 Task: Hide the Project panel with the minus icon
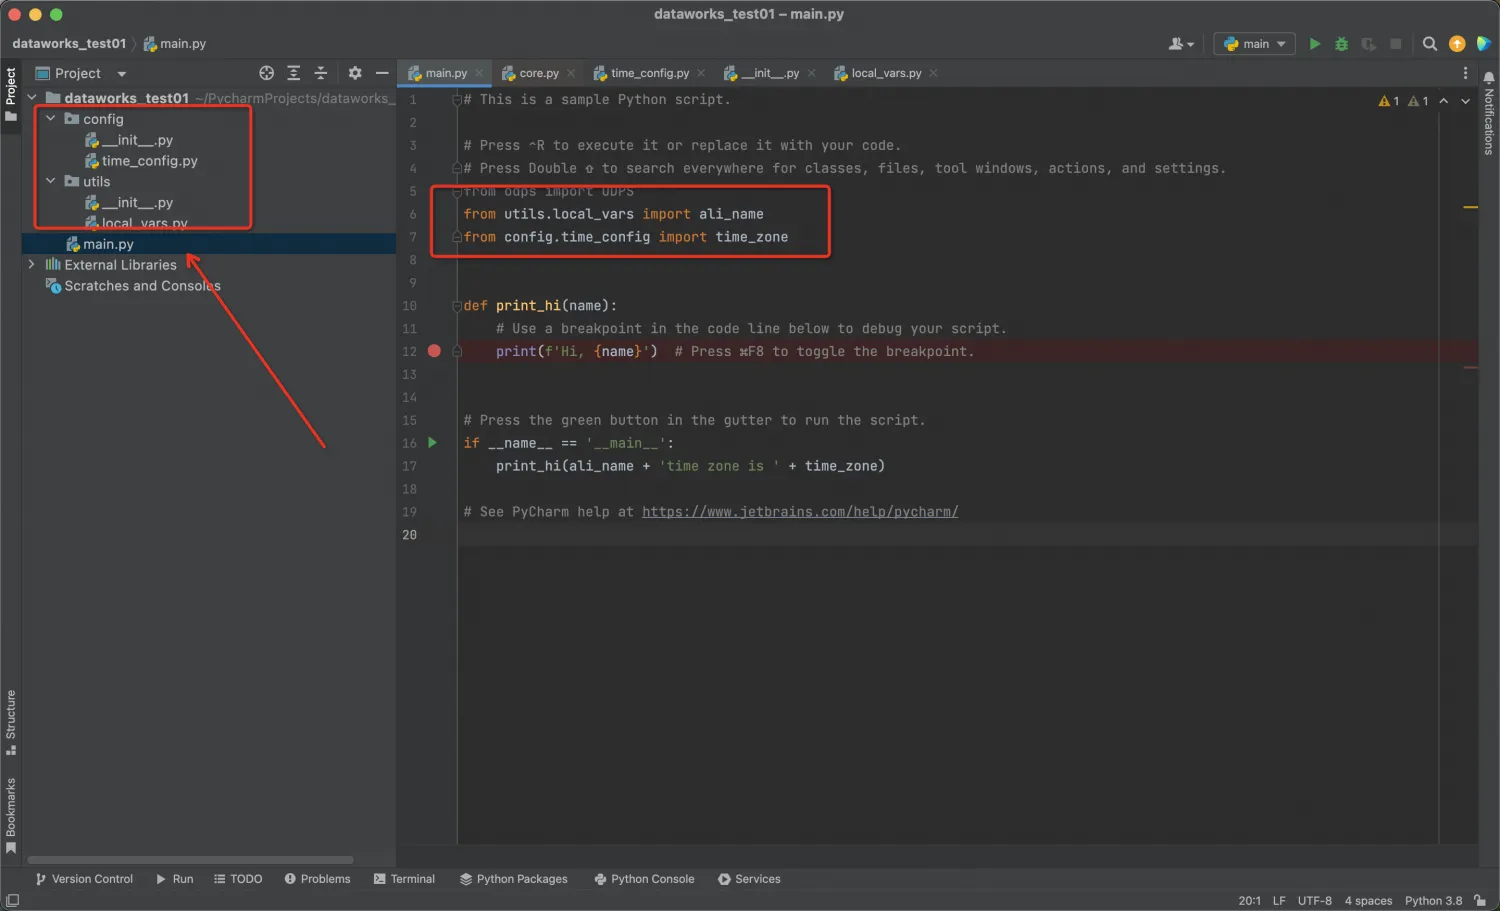(381, 72)
